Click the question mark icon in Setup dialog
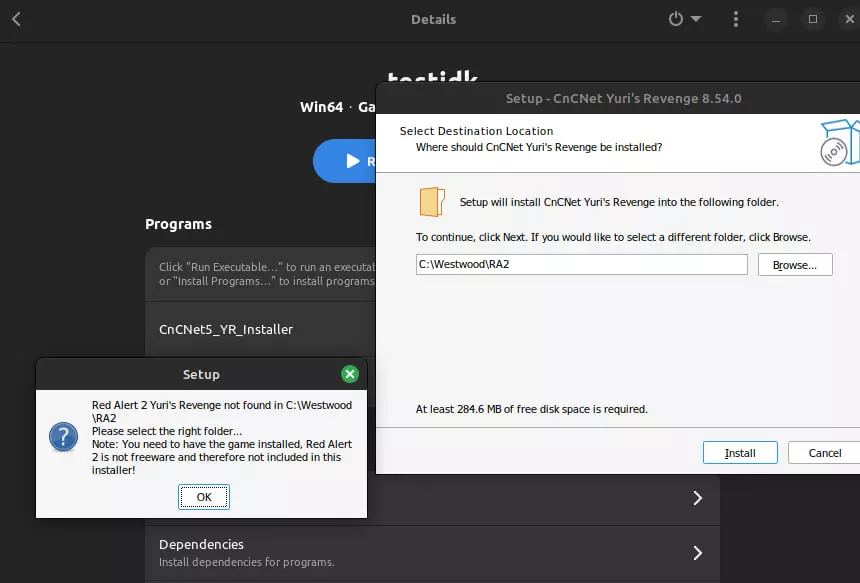The width and height of the screenshot is (860, 583). click(x=64, y=437)
